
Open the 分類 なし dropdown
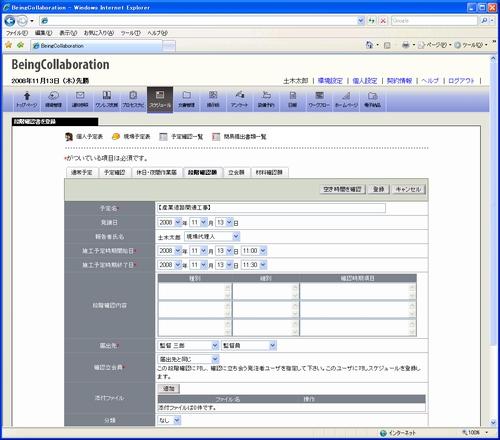tap(169, 420)
